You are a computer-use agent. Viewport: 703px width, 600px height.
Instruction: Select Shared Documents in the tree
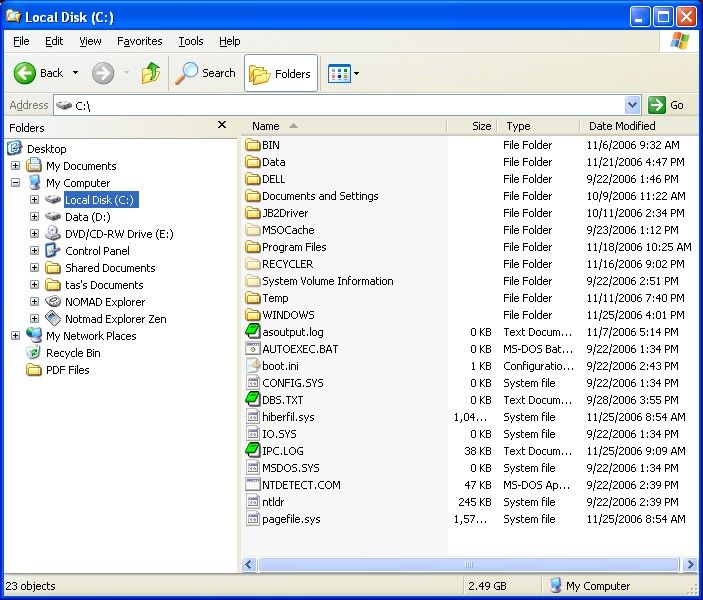click(110, 268)
